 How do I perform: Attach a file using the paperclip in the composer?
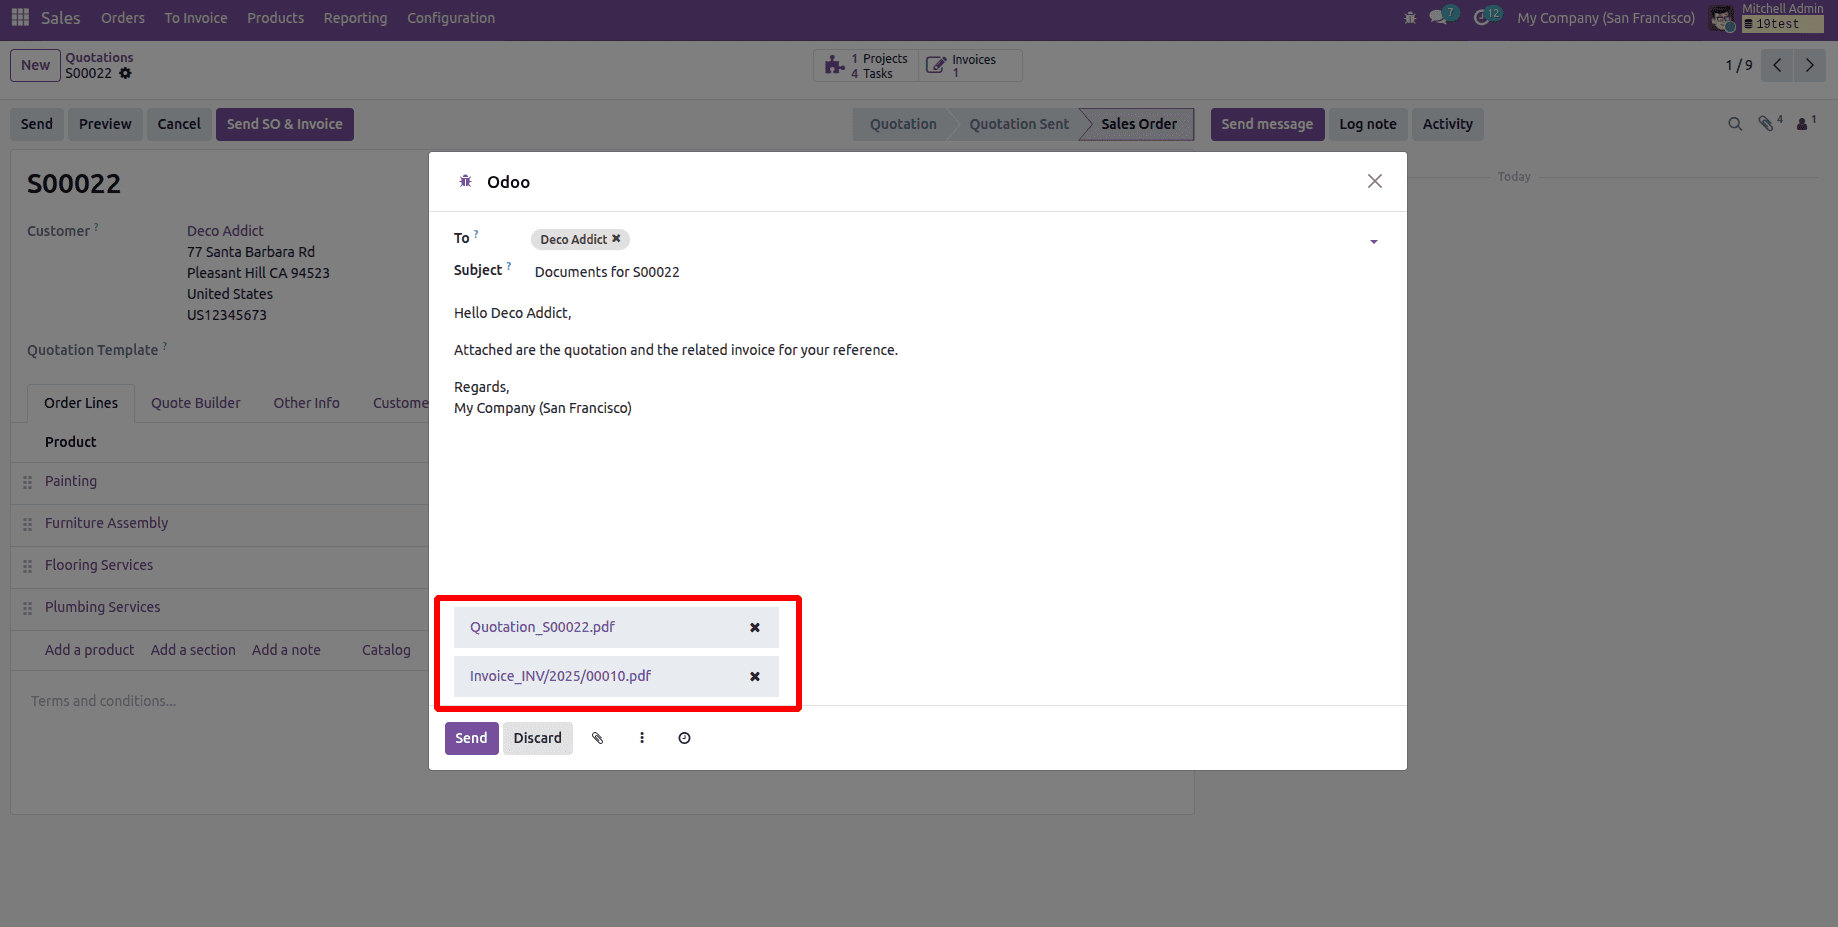coord(598,738)
